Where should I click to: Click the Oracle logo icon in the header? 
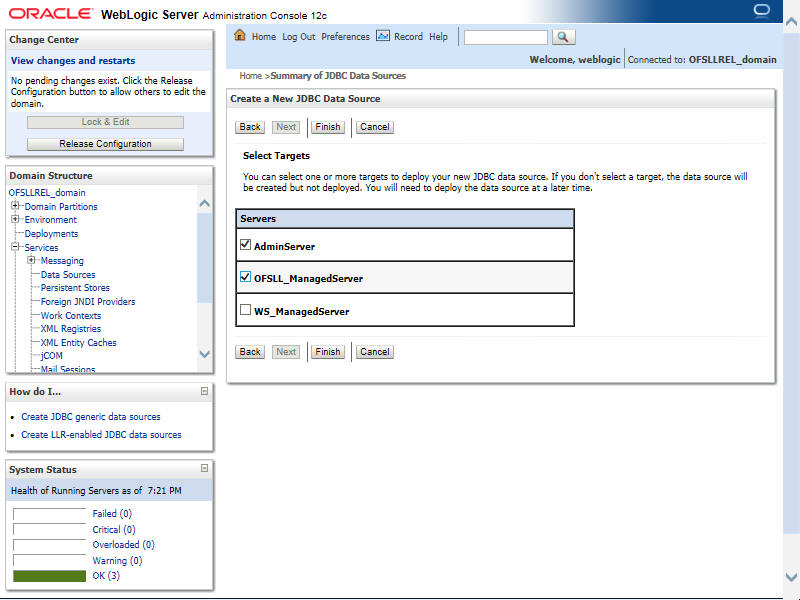[x=762, y=11]
